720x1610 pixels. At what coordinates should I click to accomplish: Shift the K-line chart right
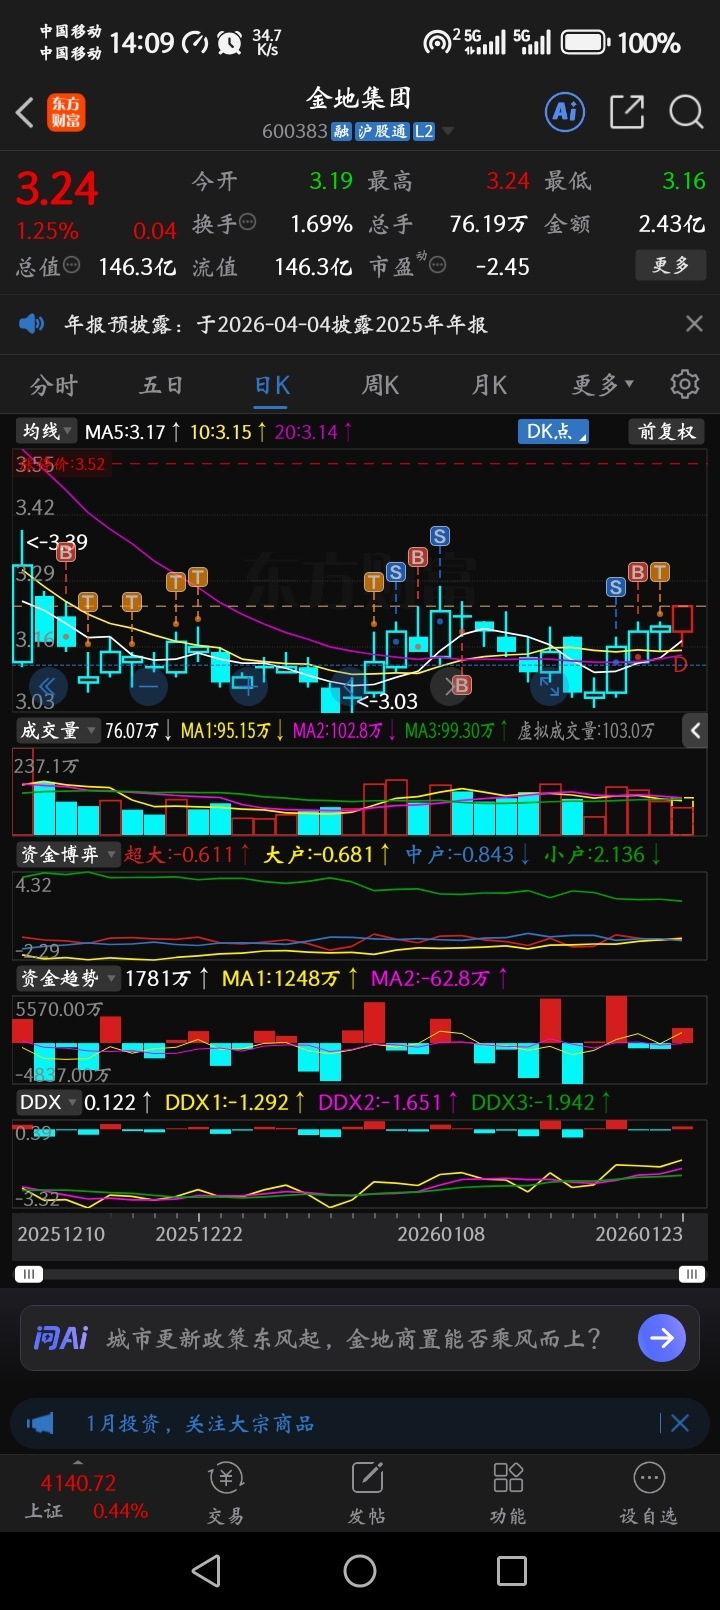(451, 686)
